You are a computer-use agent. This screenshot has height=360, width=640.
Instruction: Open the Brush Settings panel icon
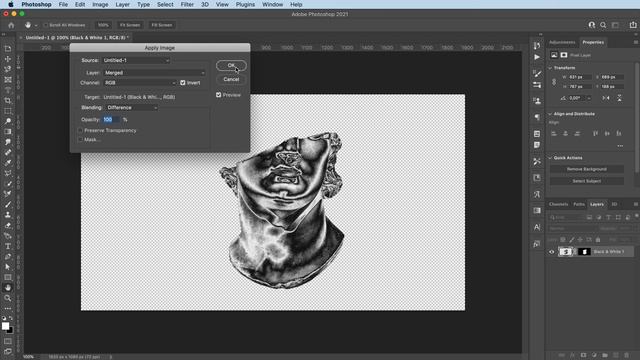pyautogui.click(x=537, y=73)
